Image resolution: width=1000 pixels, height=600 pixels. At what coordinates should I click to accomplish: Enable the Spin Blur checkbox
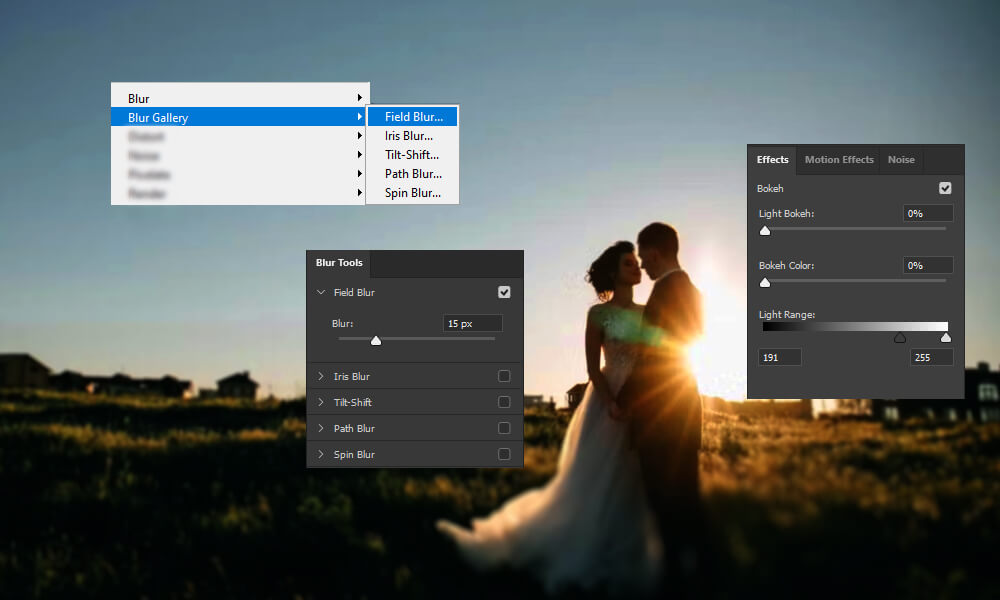pos(504,454)
